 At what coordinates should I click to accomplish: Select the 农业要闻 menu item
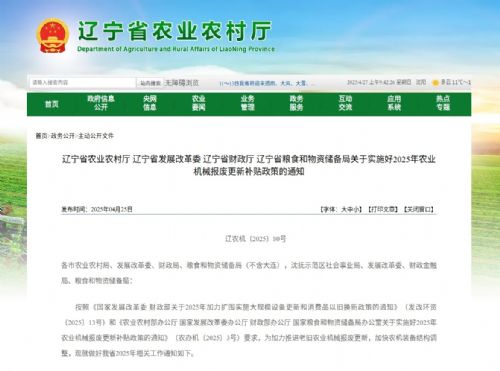click(x=198, y=103)
